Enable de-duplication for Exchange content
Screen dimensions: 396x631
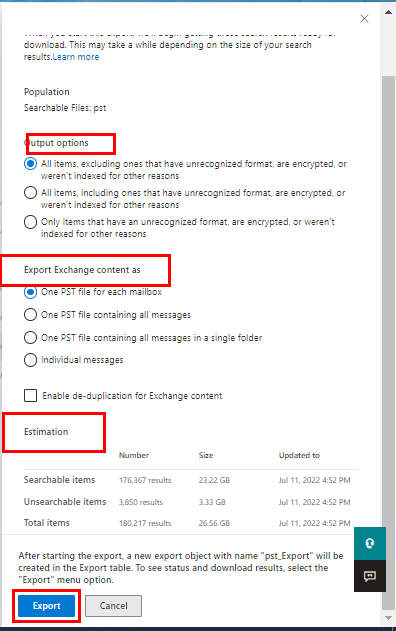(31, 396)
